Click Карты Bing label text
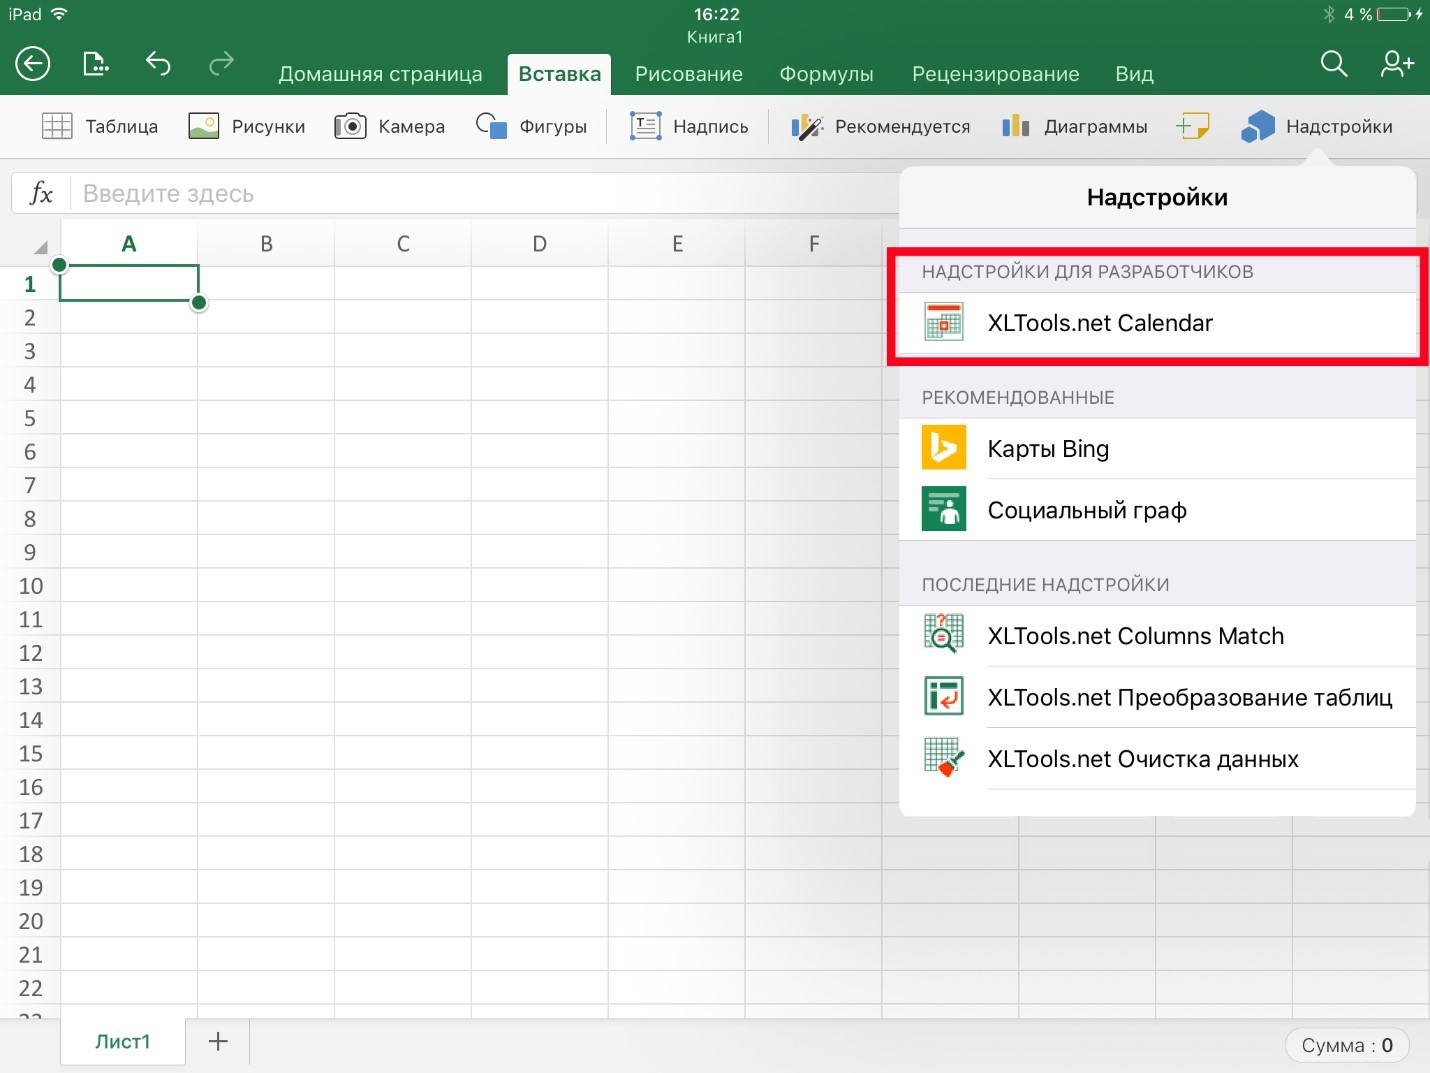This screenshot has height=1073, width=1430. (x=1048, y=449)
